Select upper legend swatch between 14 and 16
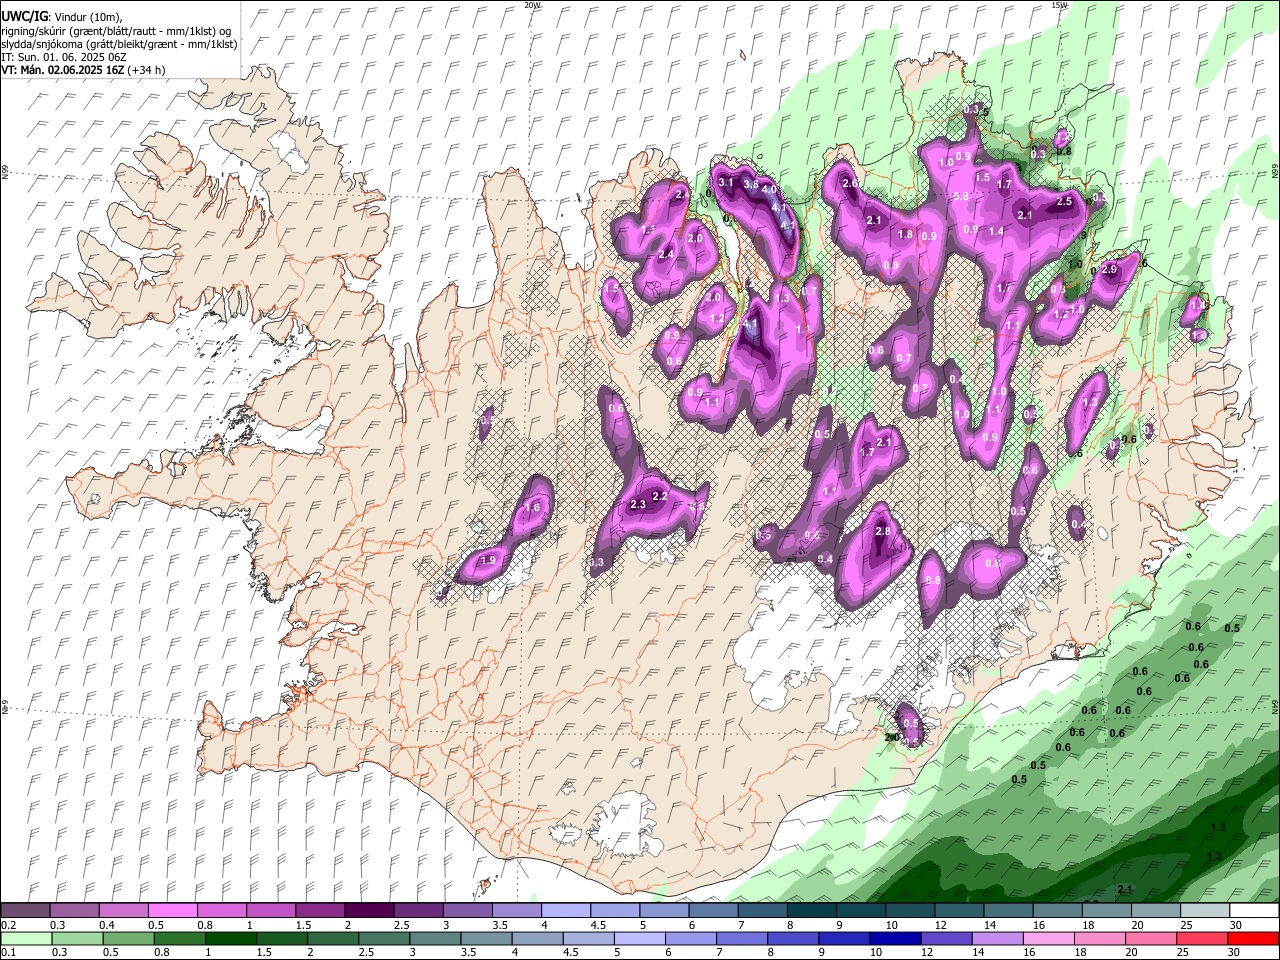 tap(1006, 911)
